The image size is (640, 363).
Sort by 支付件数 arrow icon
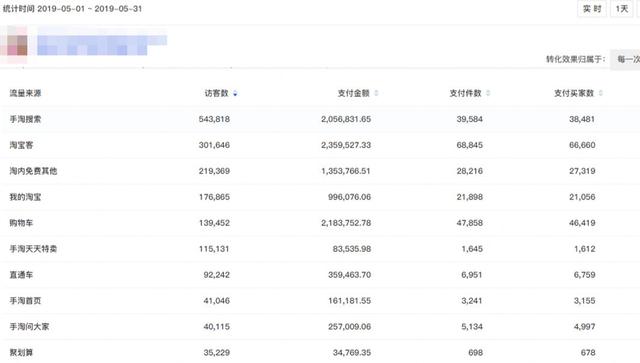pyautogui.click(x=488, y=94)
